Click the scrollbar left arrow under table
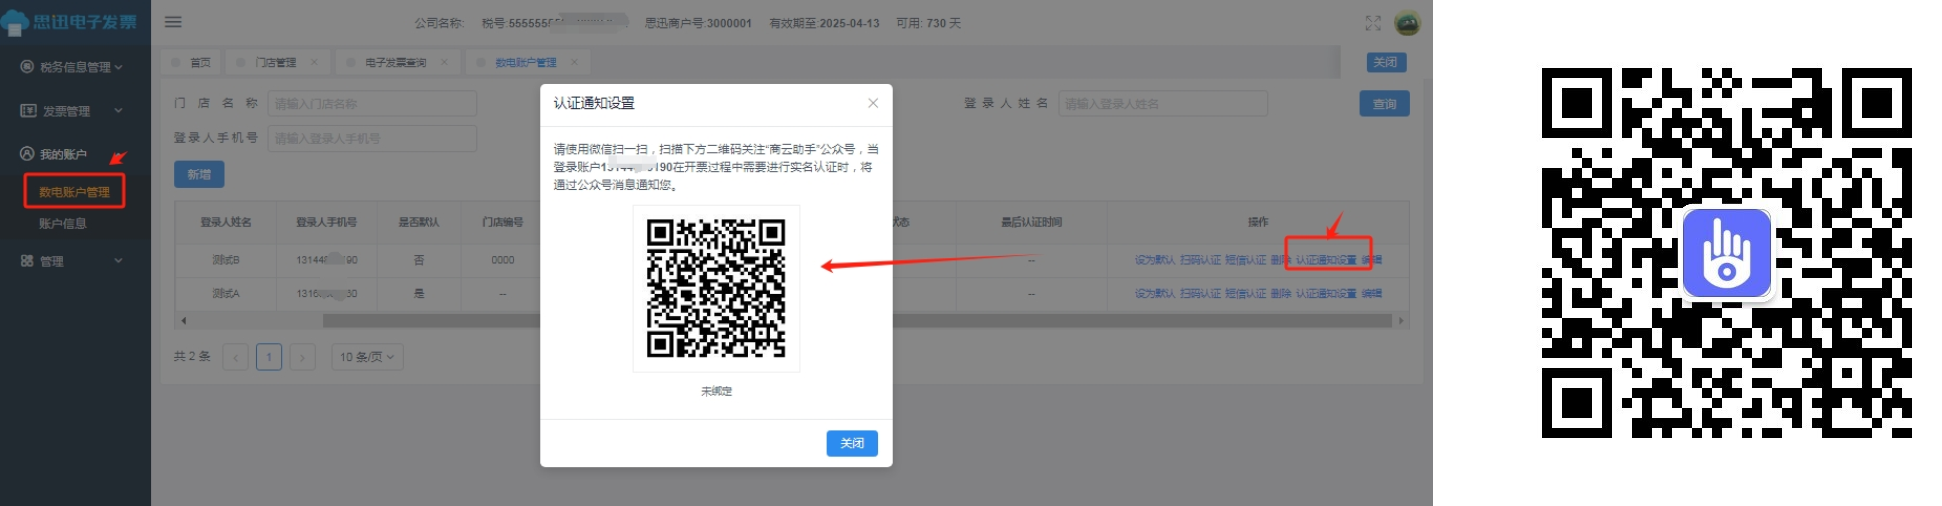Image resolution: width=1942 pixels, height=506 pixels. pos(183,321)
